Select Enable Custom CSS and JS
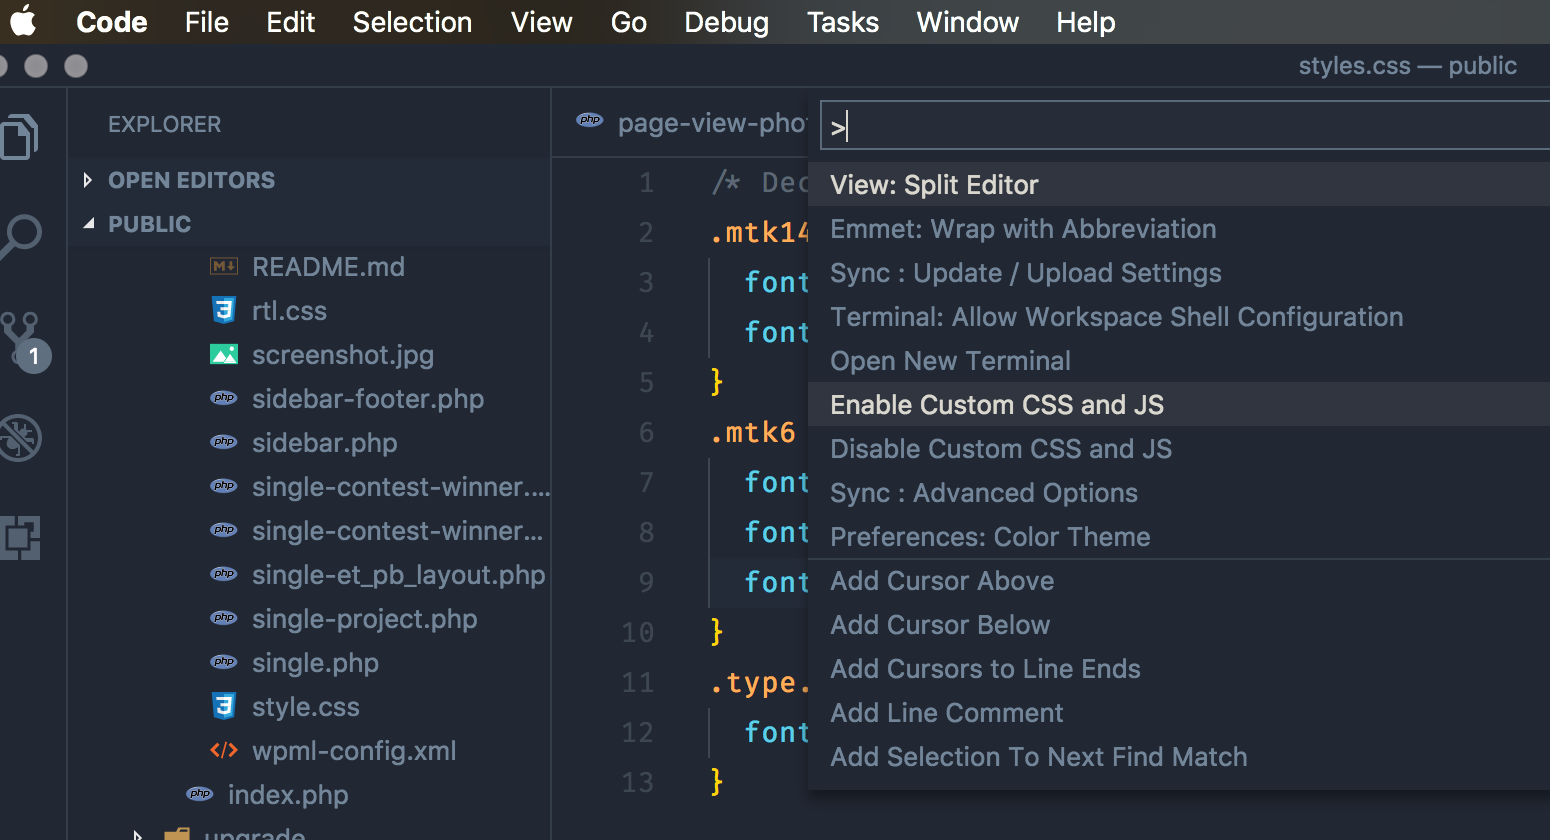The width and height of the screenshot is (1550, 840). tap(1179, 404)
